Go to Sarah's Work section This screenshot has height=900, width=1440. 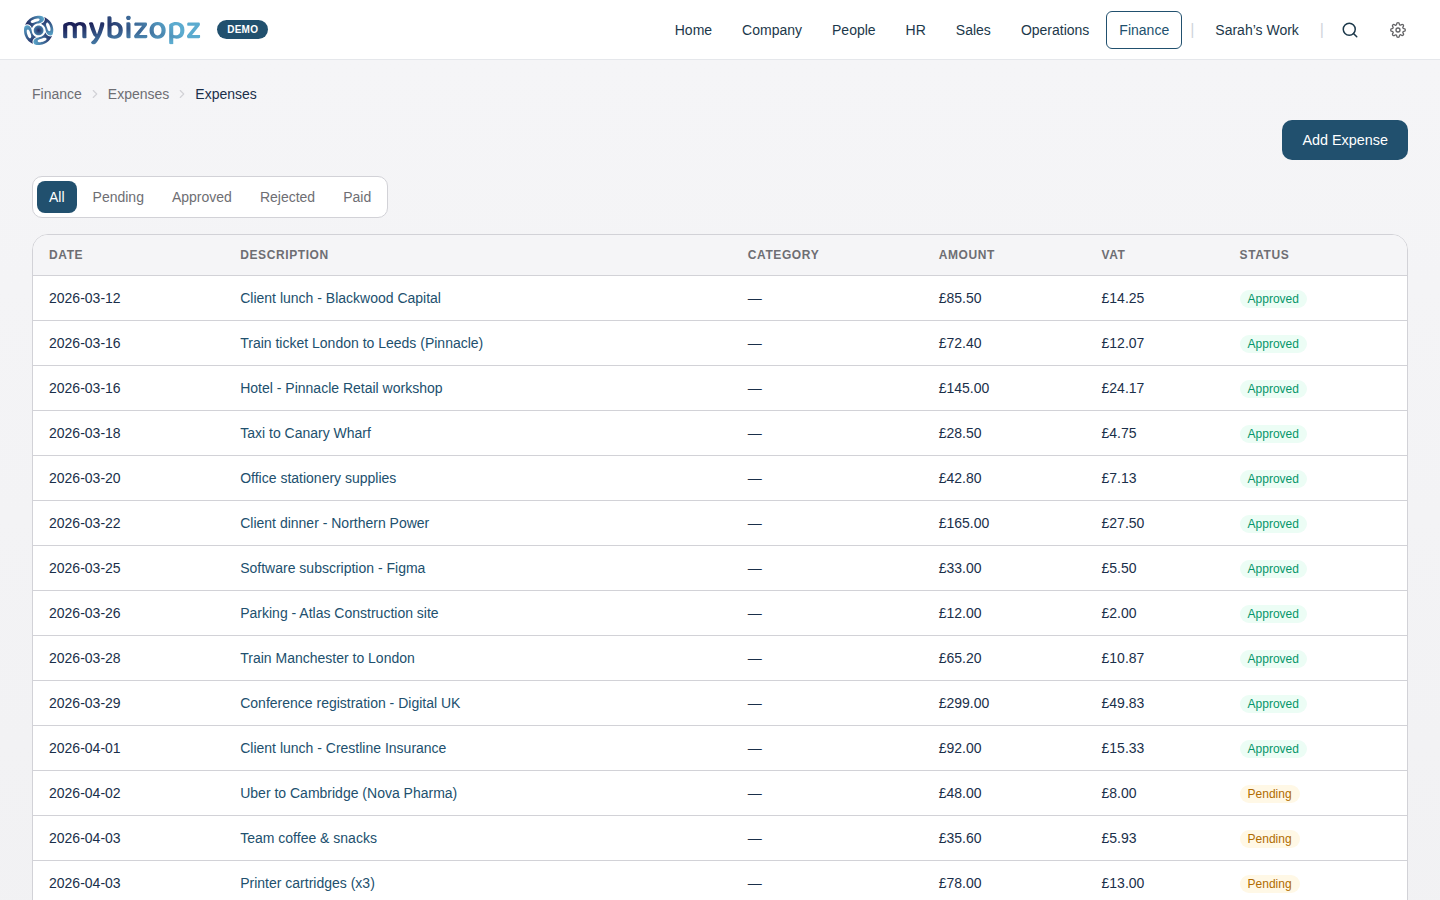pos(1257,30)
